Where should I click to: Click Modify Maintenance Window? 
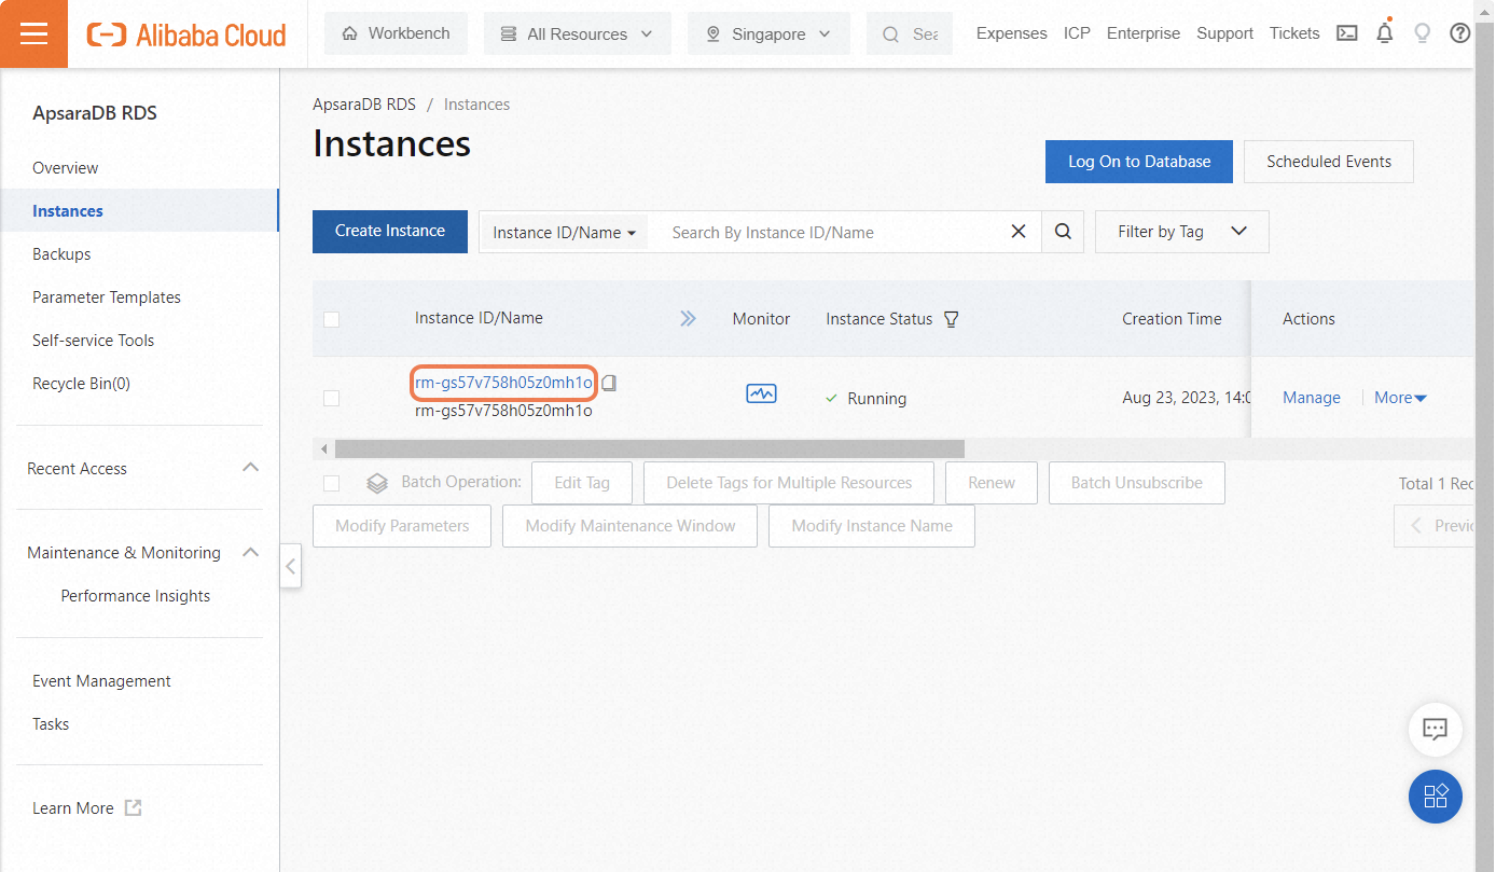[630, 526]
